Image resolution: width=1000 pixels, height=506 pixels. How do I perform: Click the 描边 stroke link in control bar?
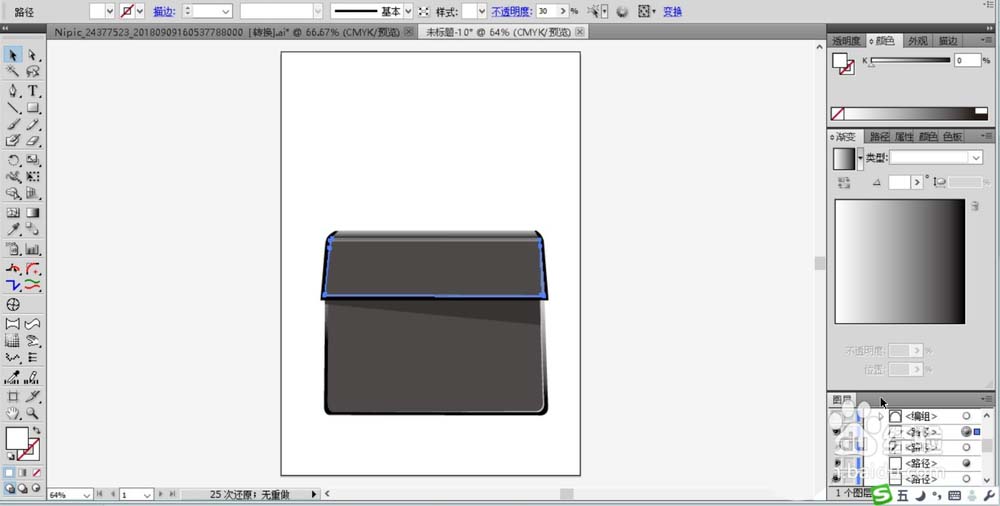(x=164, y=11)
